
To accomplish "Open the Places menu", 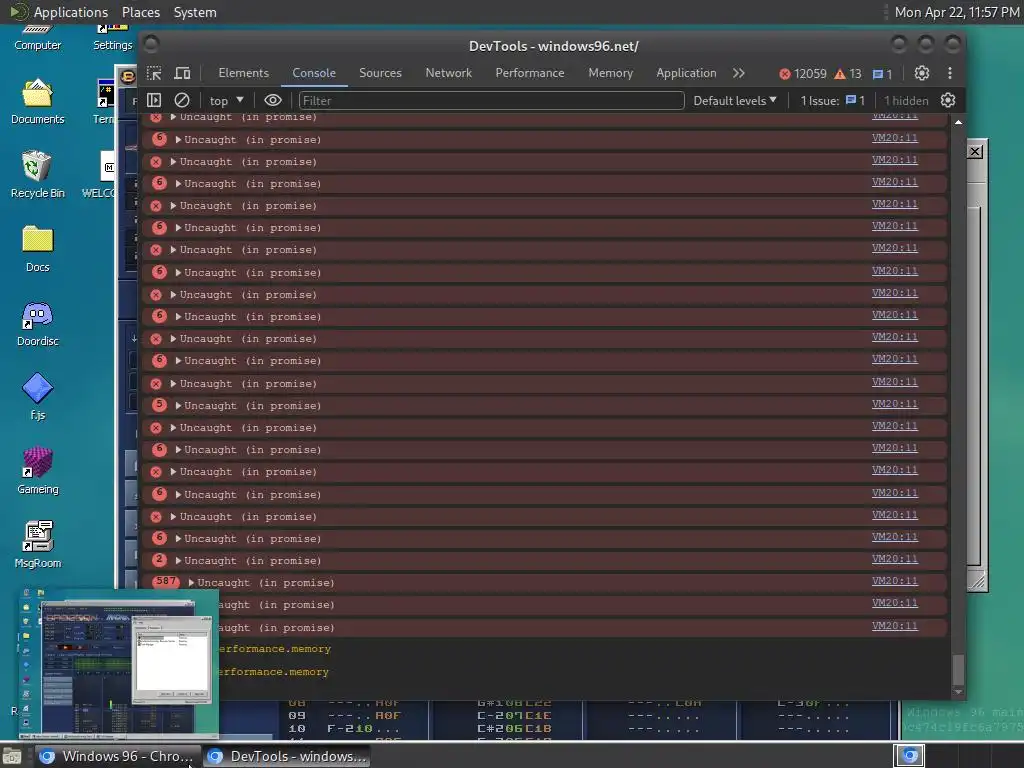I will (140, 12).
